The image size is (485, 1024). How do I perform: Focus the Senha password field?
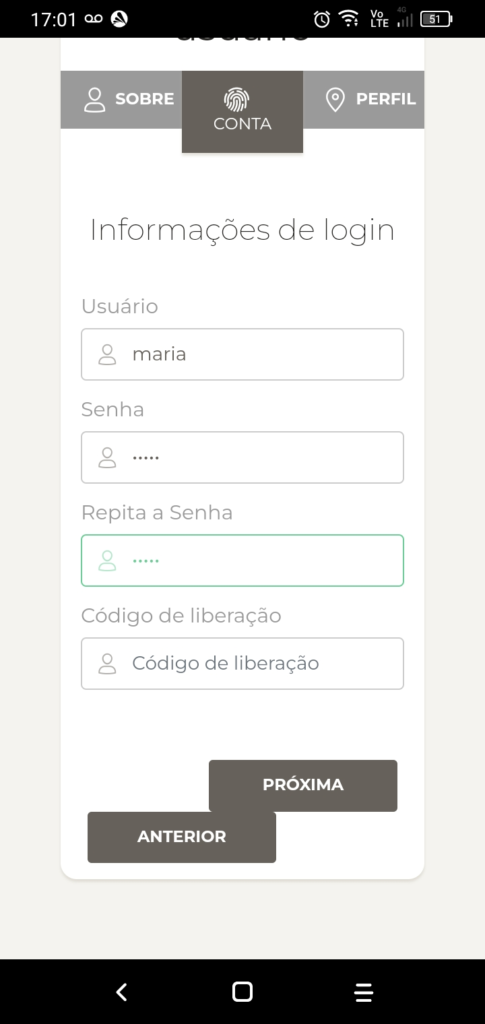[242, 458]
